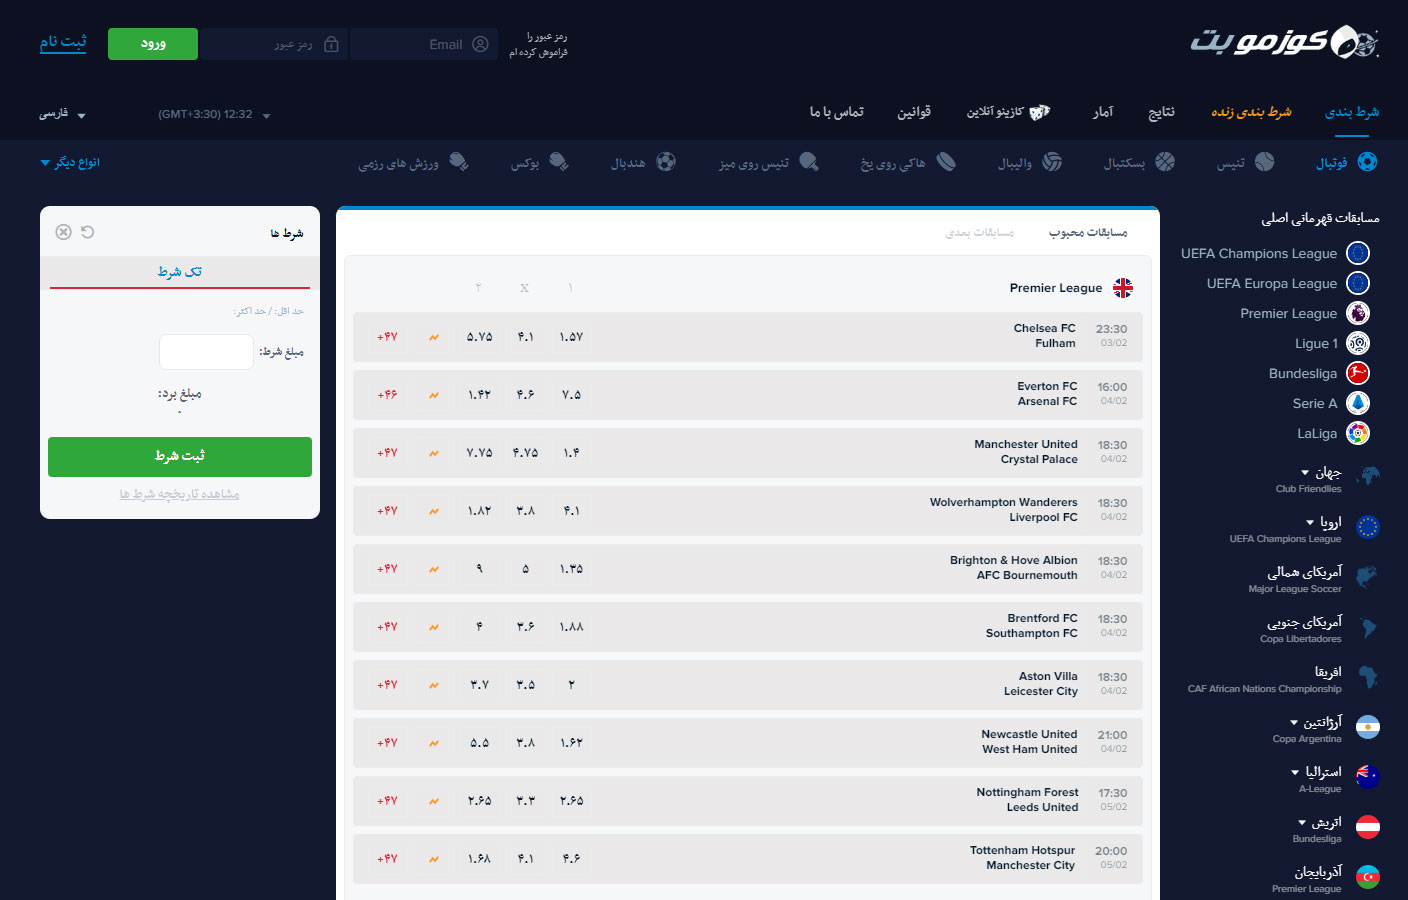Show stats trend icon for Chelsea FC match
The height and width of the screenshot is (900, 1408).
click(x=434, y=337)
